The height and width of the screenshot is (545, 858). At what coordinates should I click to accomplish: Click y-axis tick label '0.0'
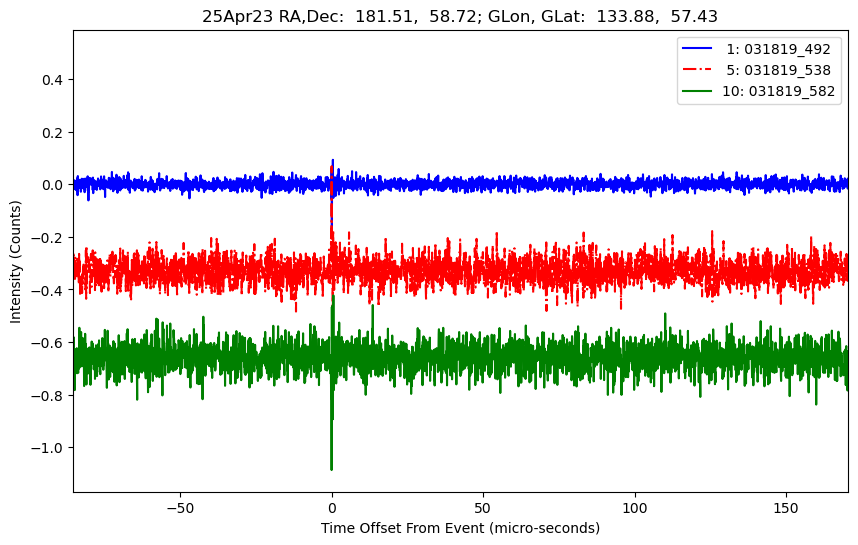pyautogui.click(x=53, y=185)
